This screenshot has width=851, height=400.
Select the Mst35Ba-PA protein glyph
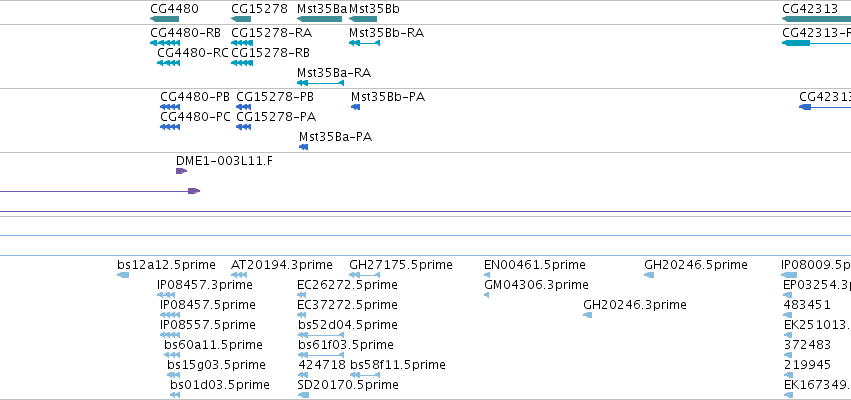click(x=303, y=147)
